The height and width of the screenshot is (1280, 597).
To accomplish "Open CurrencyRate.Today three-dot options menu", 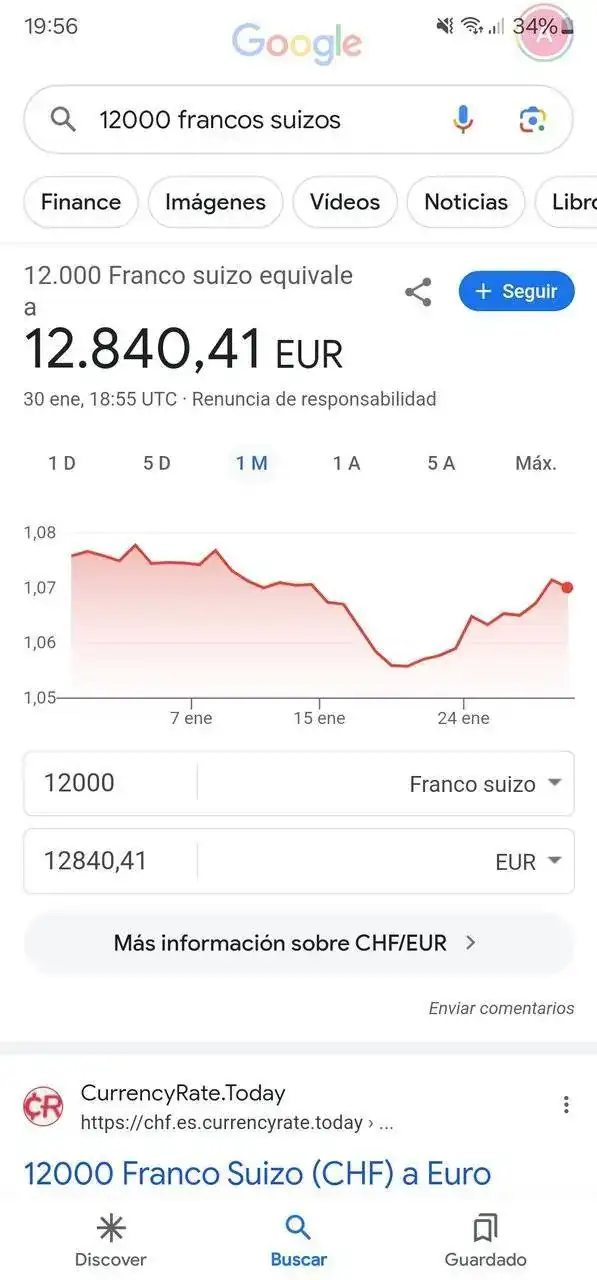I will [x=566, y=1105].
